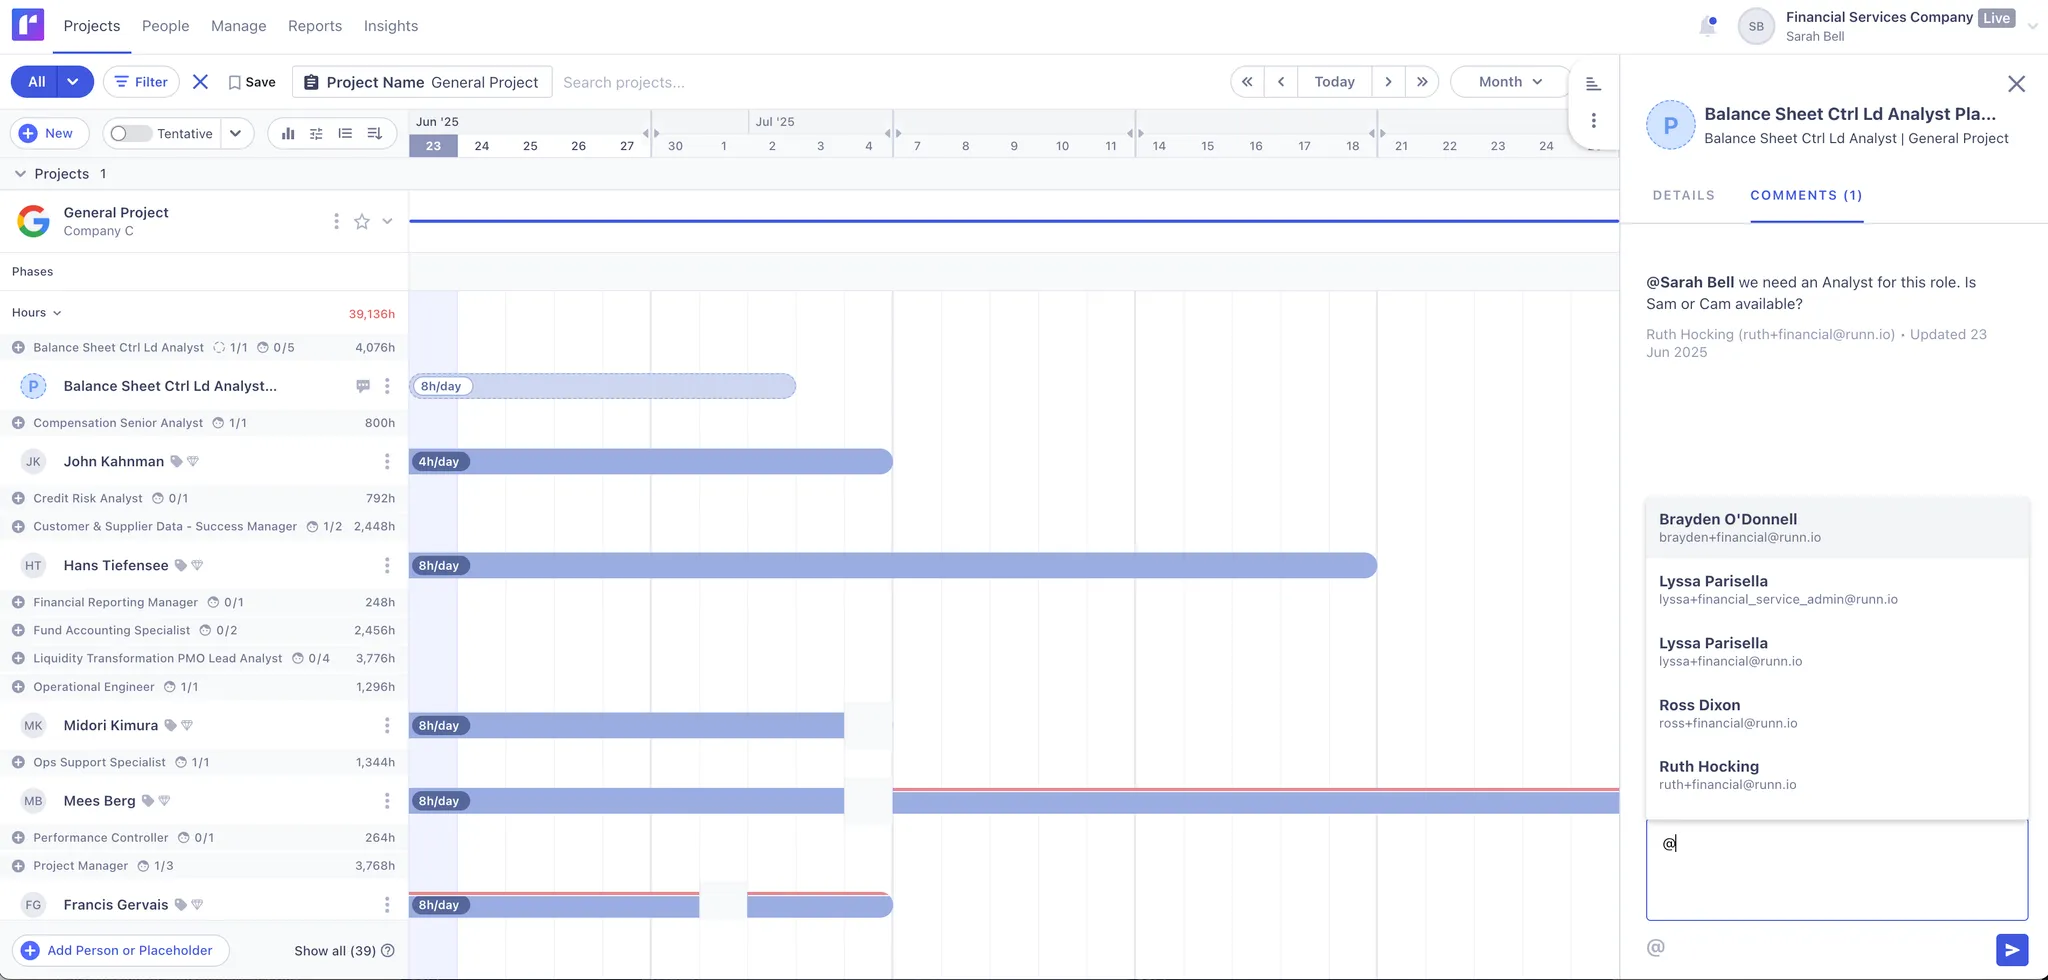2048x980 pixels.
Task: Select Brayden O'Donnell from mention list
Action: (x=1837, y=527)
